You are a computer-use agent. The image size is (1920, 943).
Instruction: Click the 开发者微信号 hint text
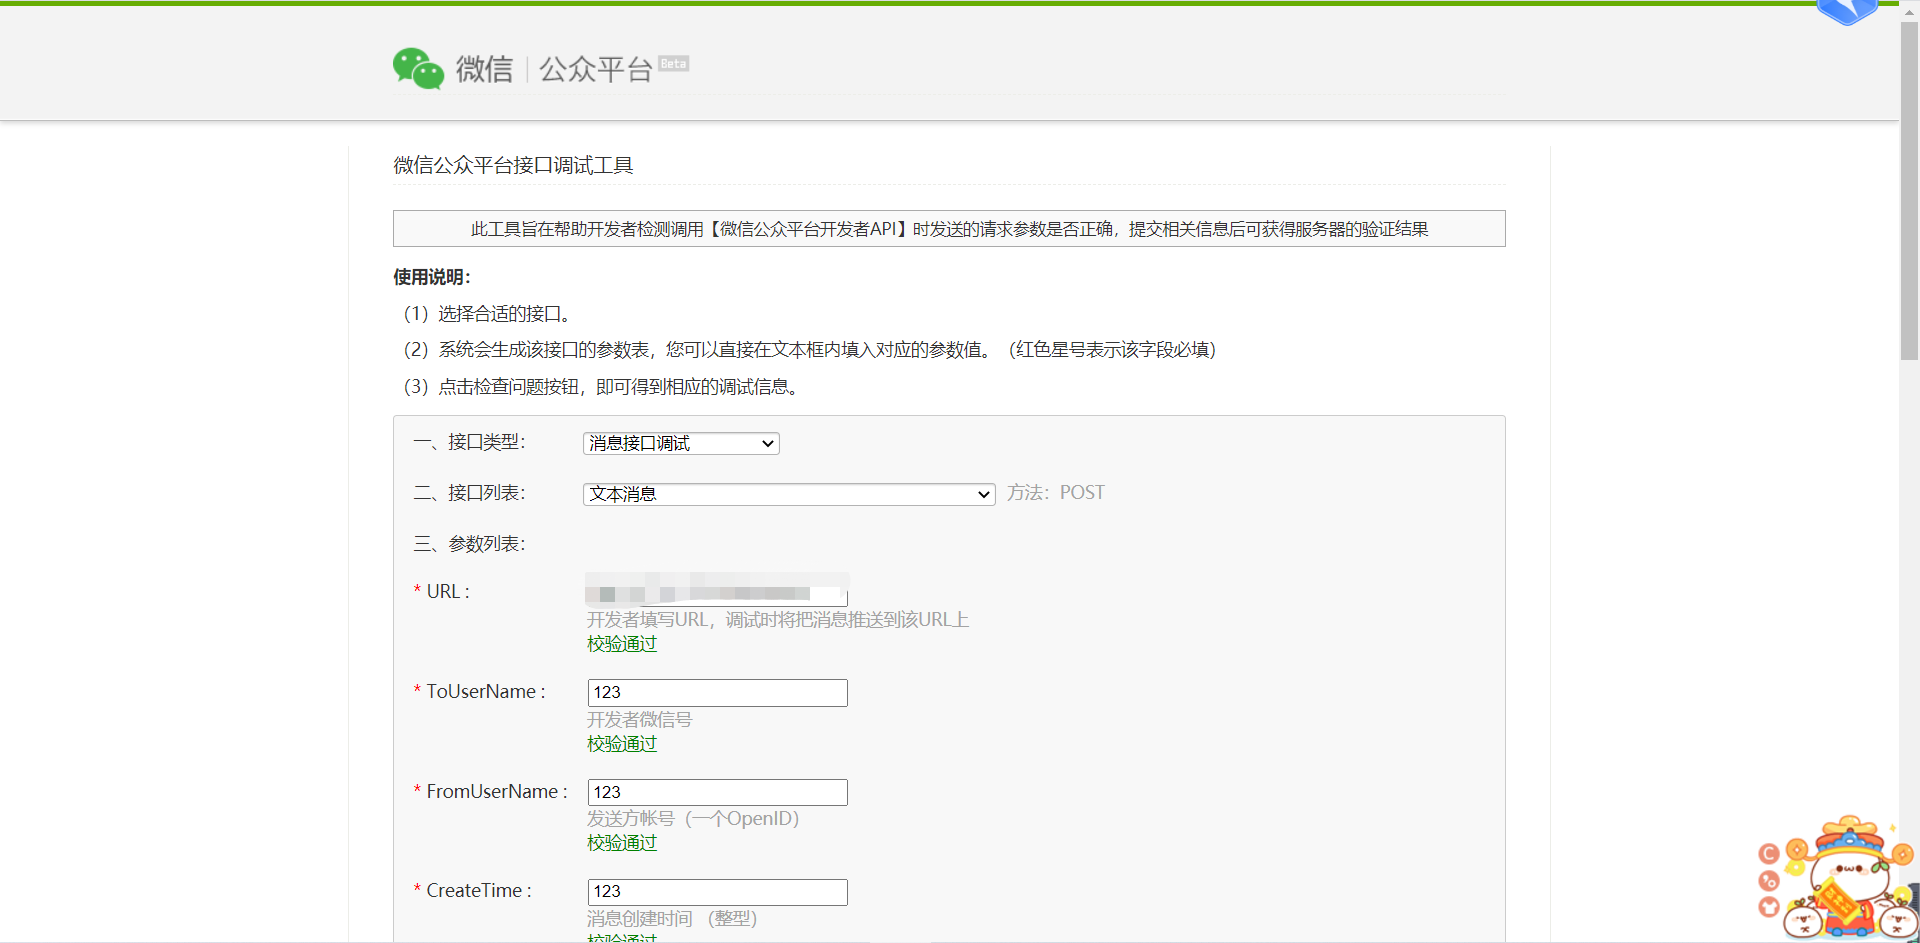(640, 720)
